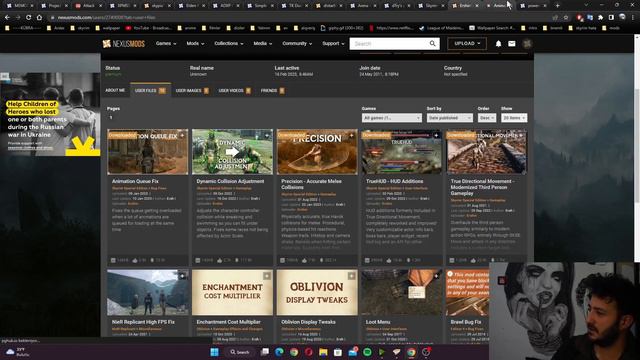
Task: Switch to the Friends tab
Action: (273, 90)
